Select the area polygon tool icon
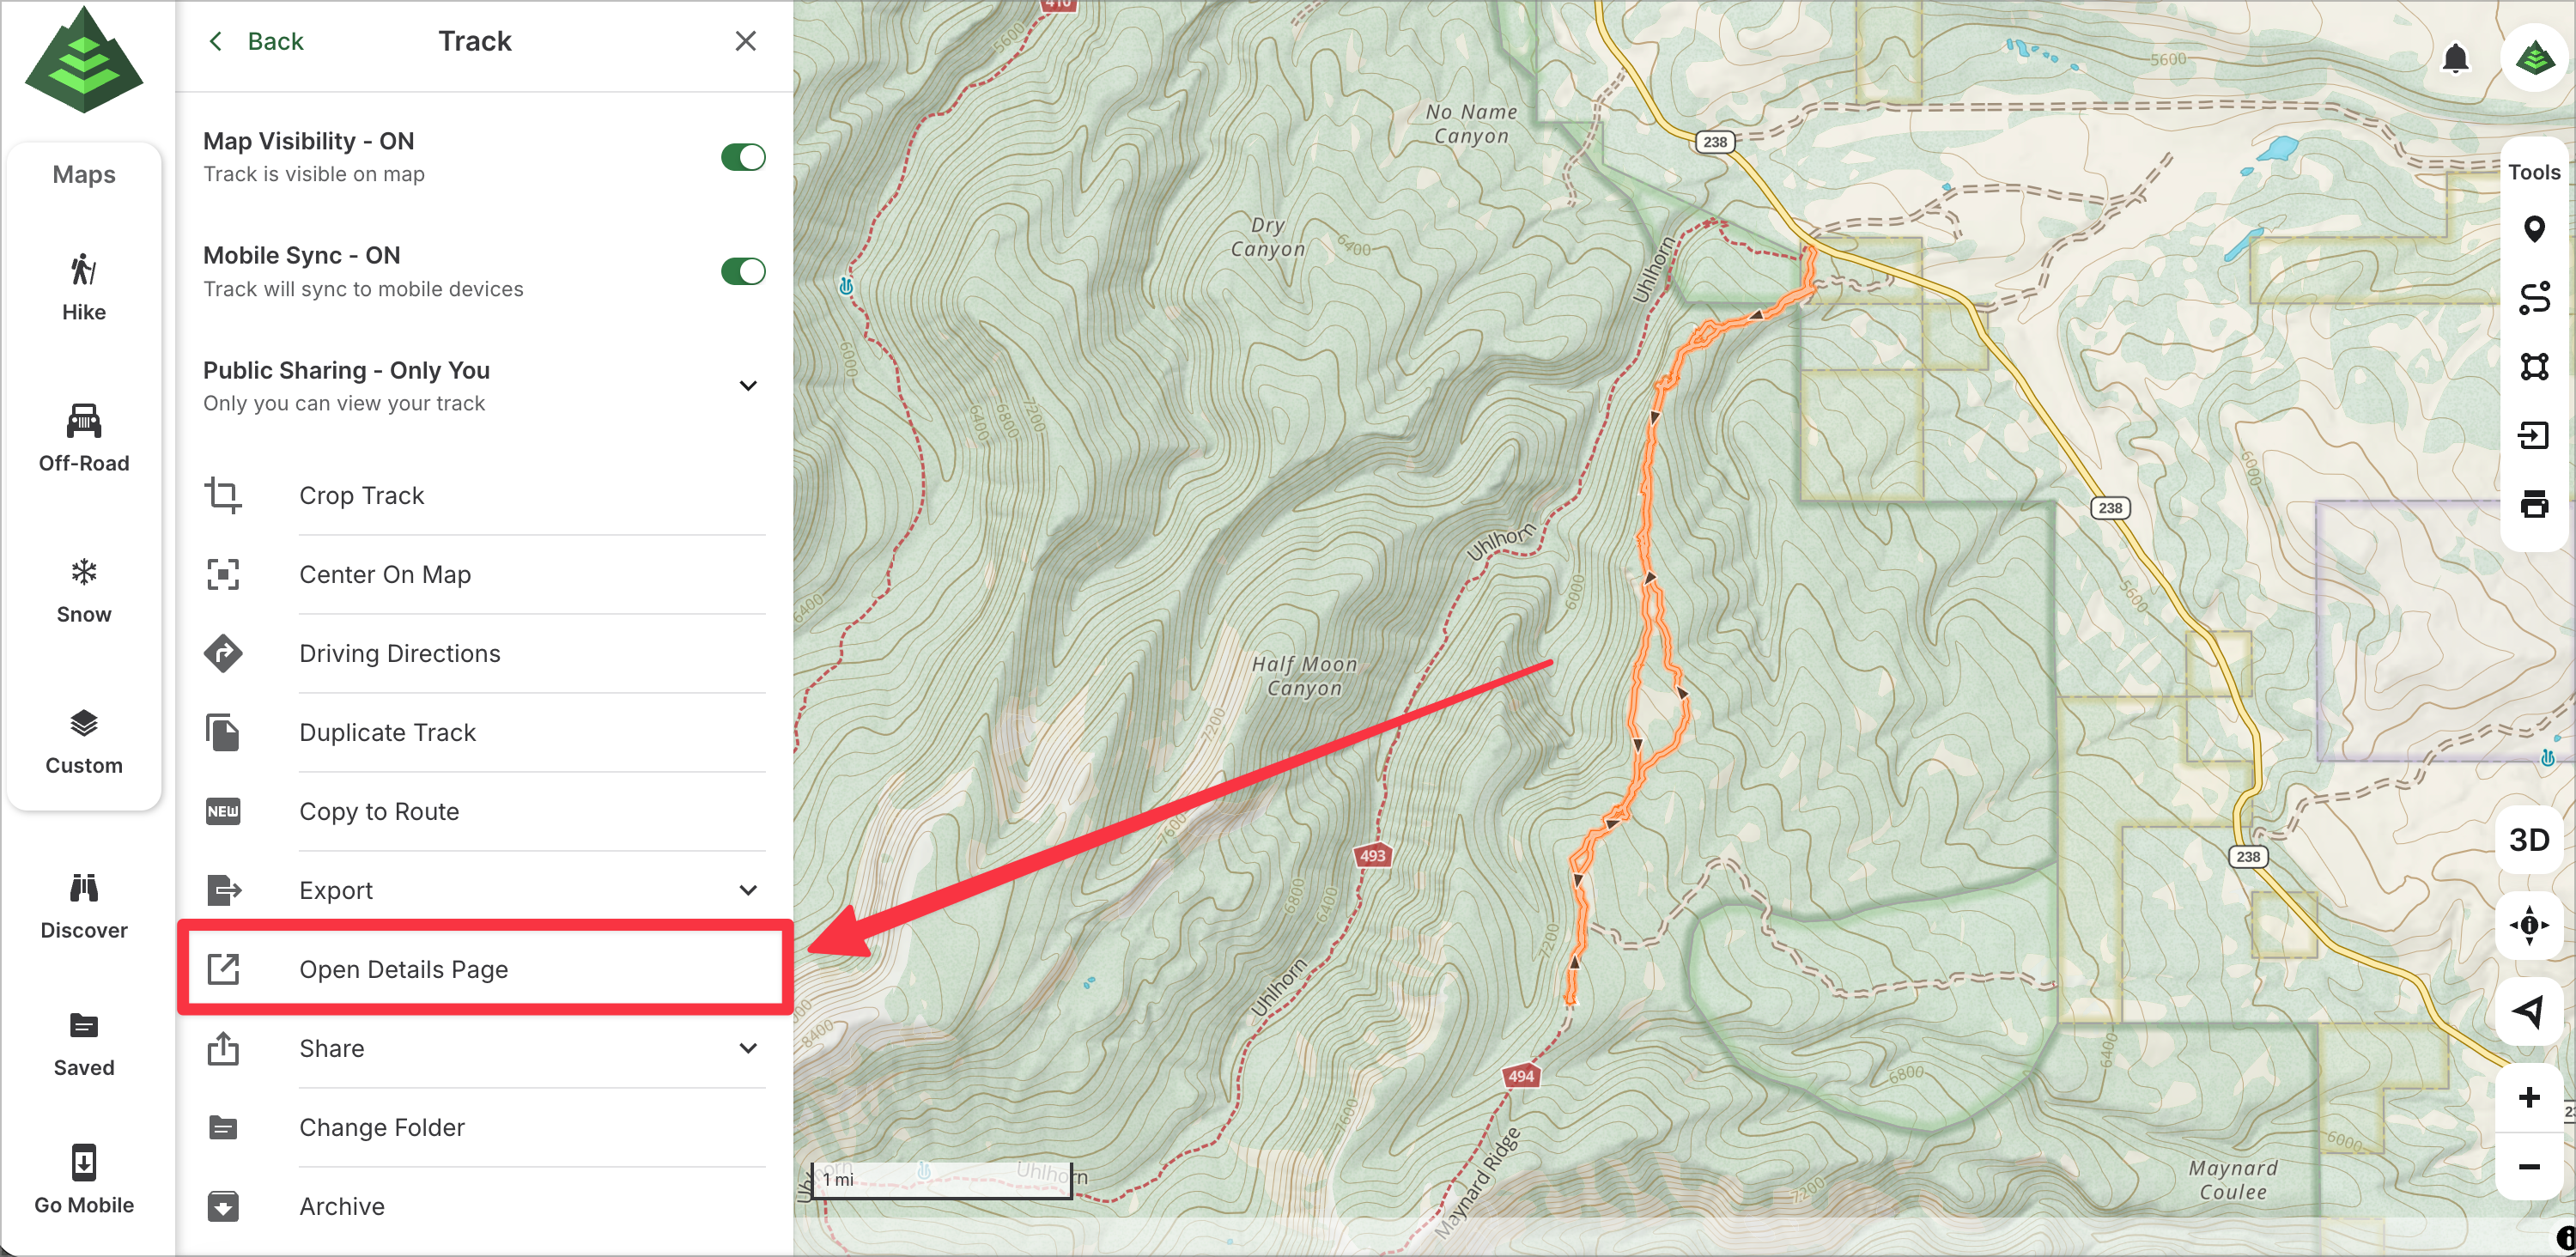 2533,366
